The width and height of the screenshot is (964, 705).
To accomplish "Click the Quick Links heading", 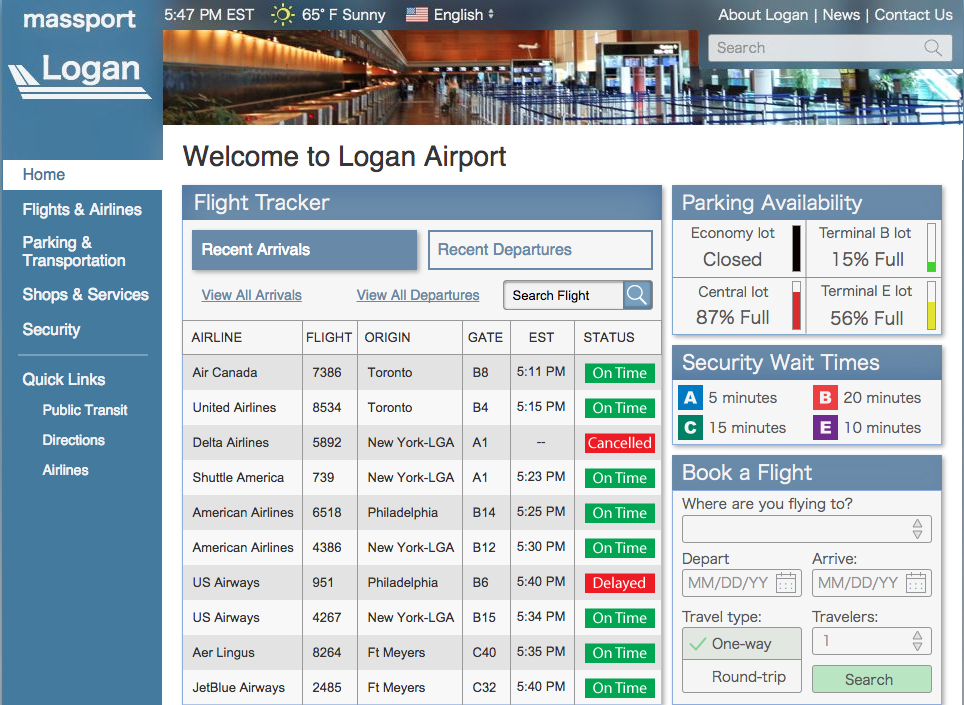I will click(64, 379).
